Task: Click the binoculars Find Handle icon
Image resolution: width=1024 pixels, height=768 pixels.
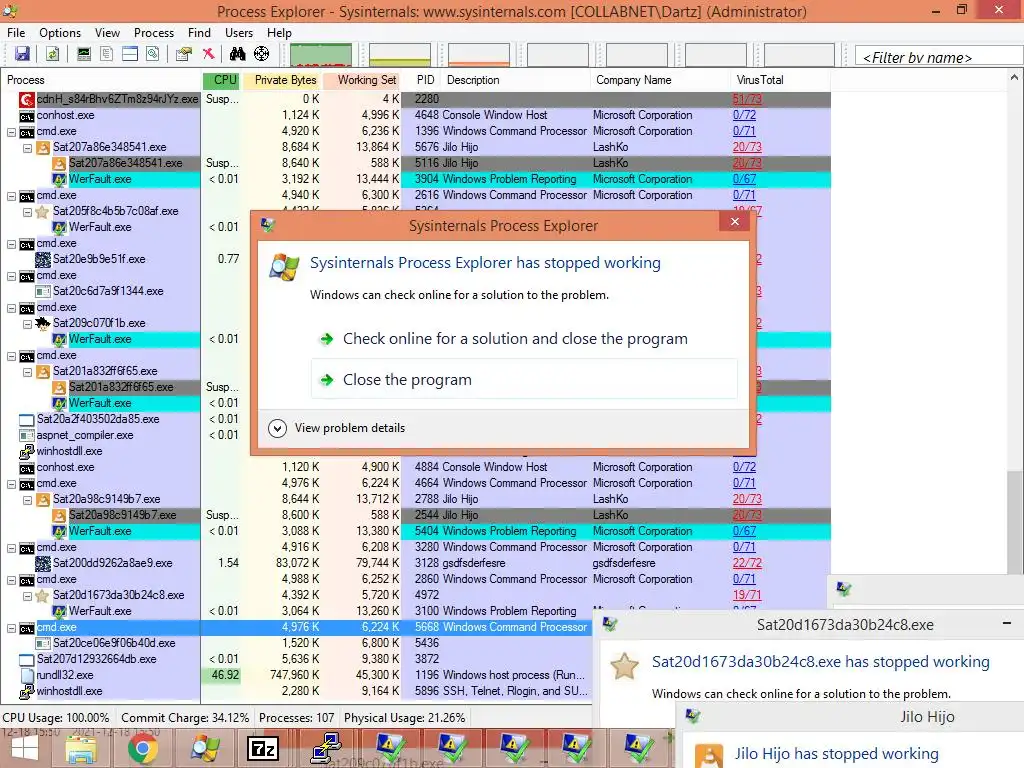Action: [x=238, y=54]
